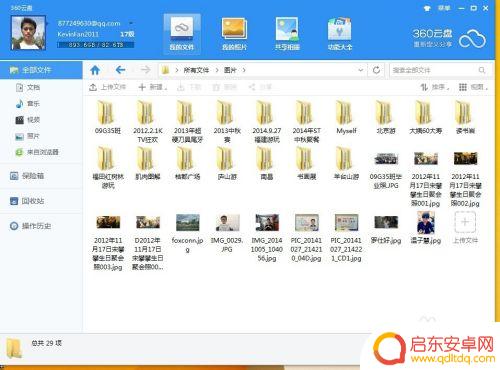500x370 pixels.
Task: View 操作历史 operation history
Action: click(30, 226)
